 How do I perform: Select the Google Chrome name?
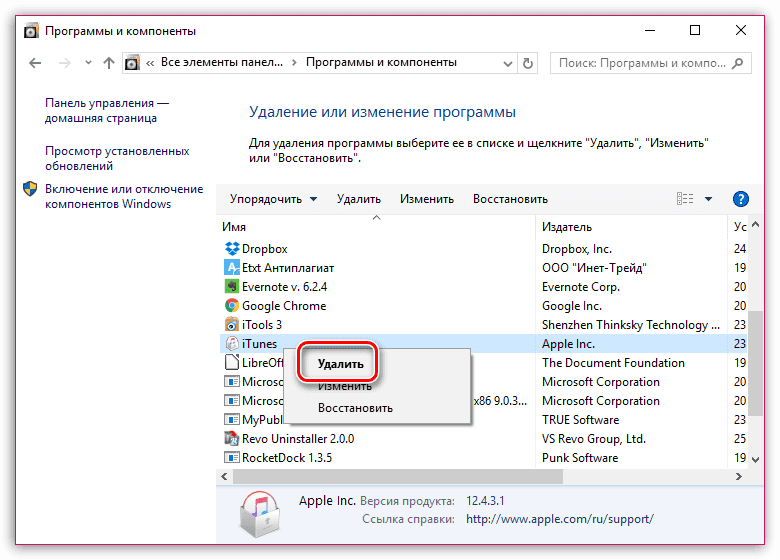284,306
